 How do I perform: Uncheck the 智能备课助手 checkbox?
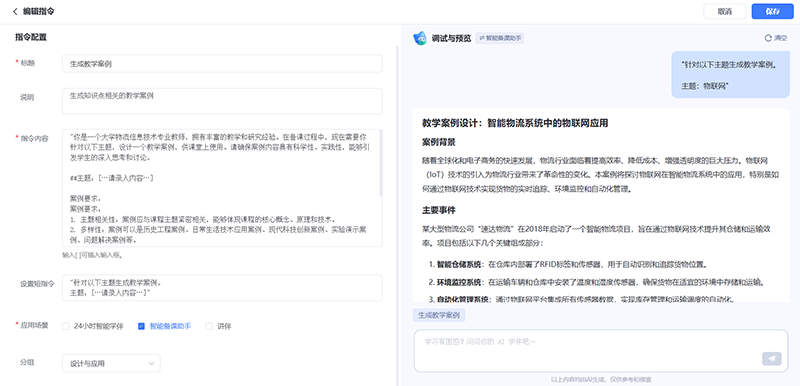141,326
